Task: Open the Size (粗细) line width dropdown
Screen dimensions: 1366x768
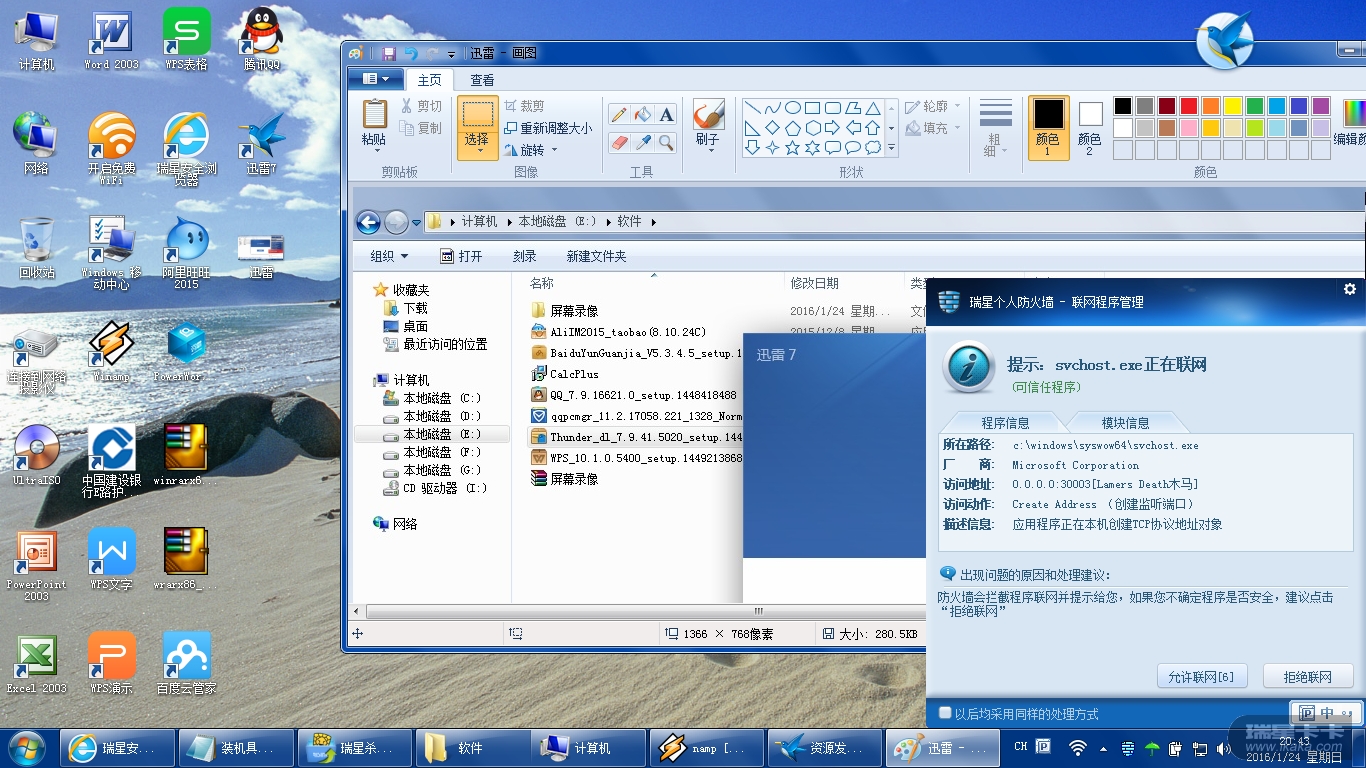Action: (995, 127)
